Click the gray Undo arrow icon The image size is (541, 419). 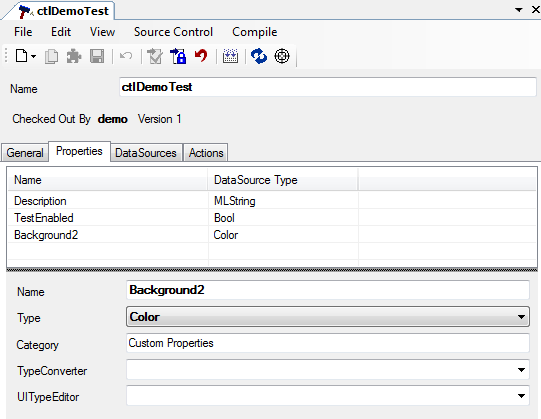coord(126,56)
